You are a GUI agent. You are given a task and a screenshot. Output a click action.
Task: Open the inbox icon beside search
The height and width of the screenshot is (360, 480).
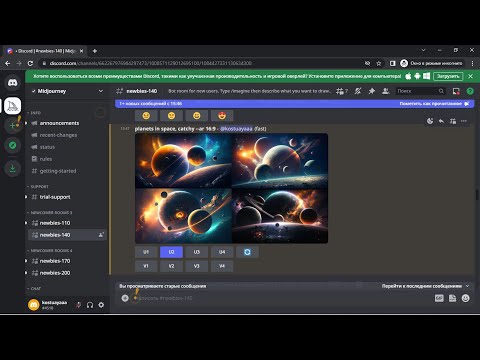(456, 91)
